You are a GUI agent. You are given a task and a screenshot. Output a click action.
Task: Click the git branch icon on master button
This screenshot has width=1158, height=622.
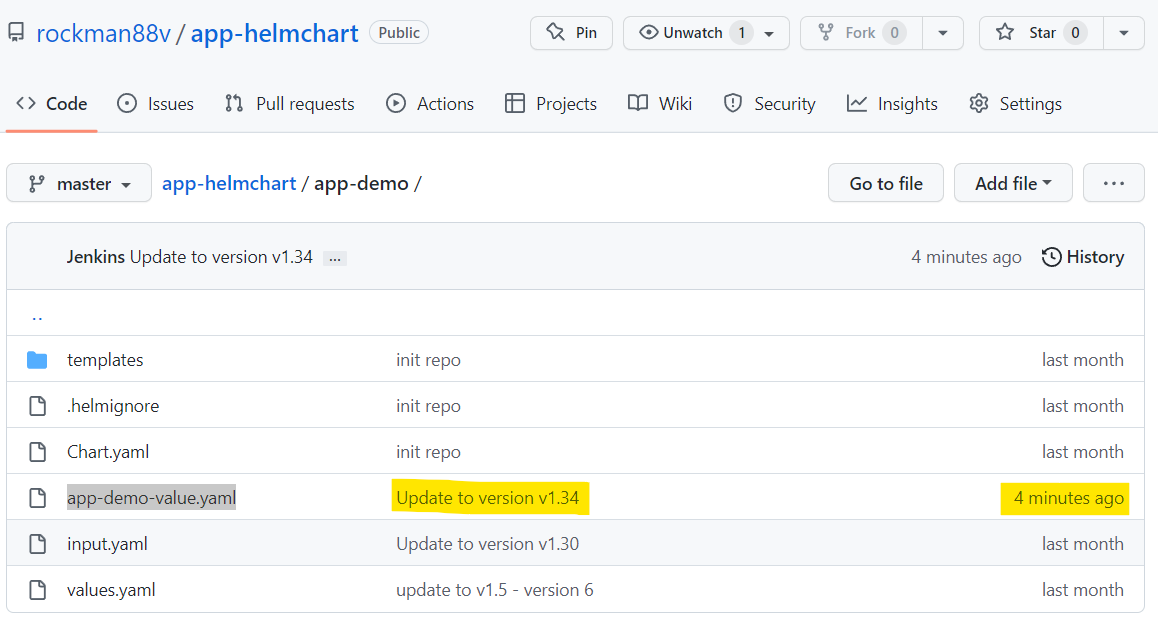coord(36,184)
